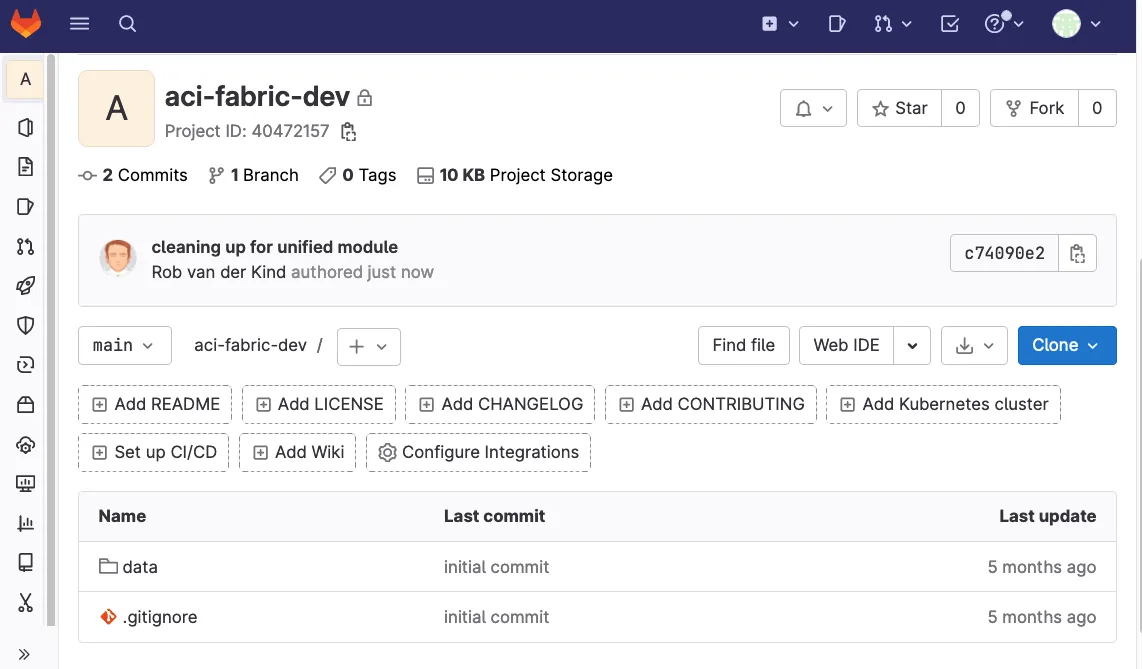Image resolution: width=1142 pixels, height=669 pixels.
Task: Open the Deployments rocket icon in sidebar
Action: tap(26, 286)
